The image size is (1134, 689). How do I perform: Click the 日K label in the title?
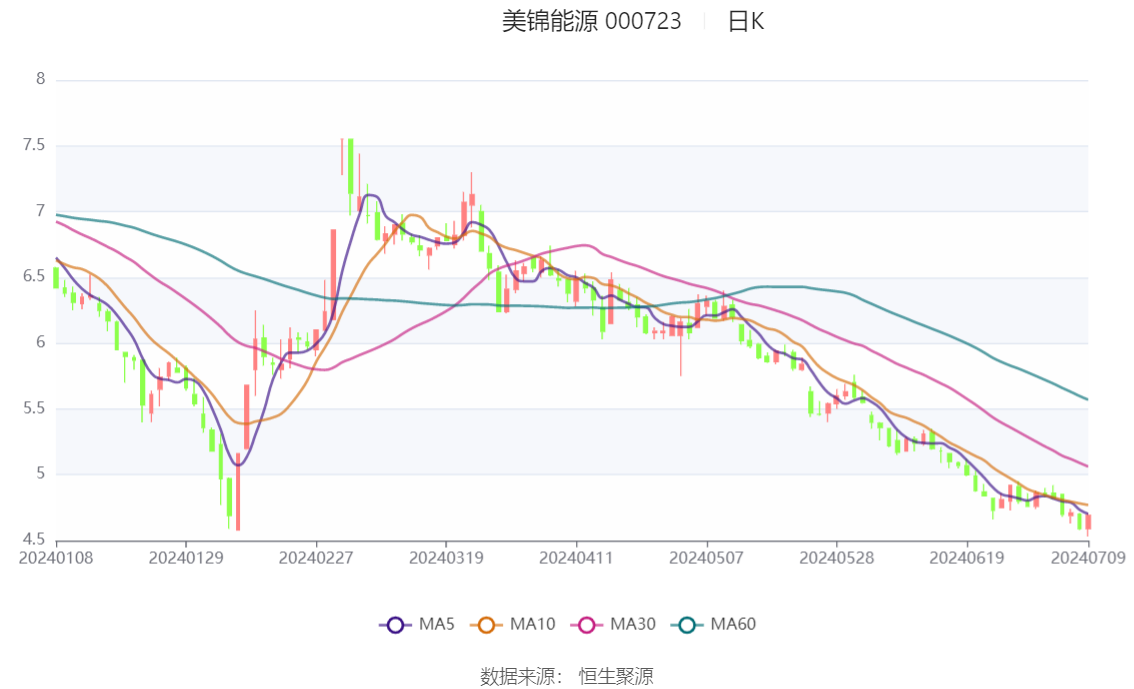[746, 22]
